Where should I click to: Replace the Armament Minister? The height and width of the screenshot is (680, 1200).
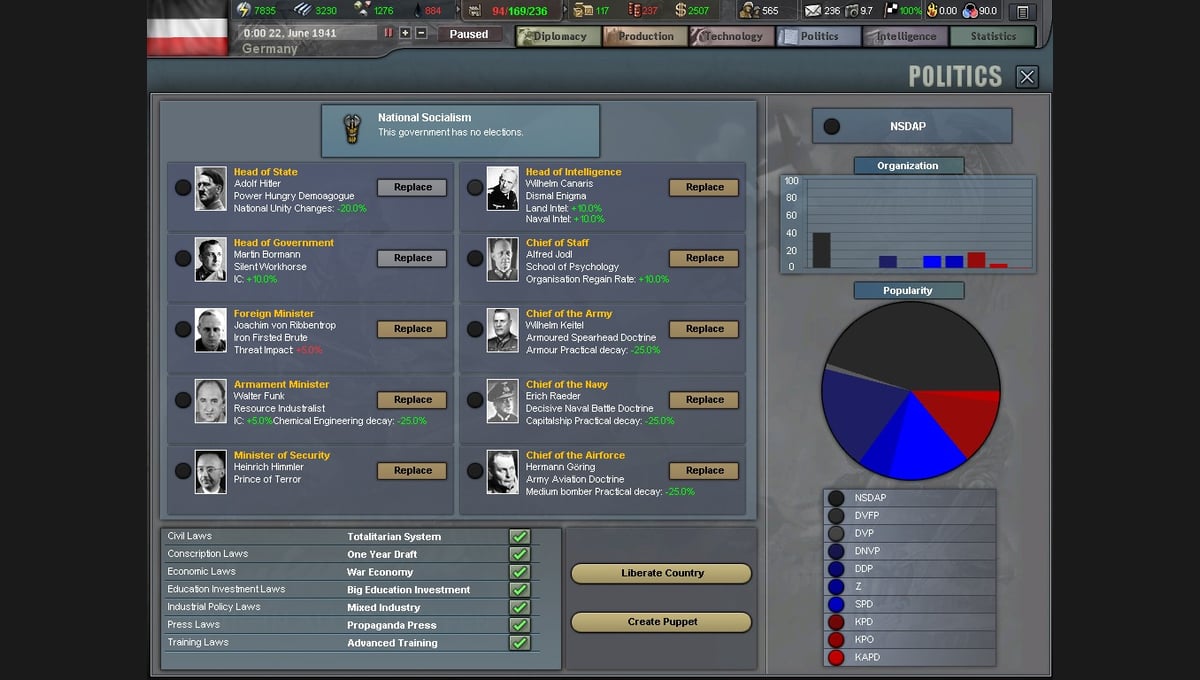412,400
